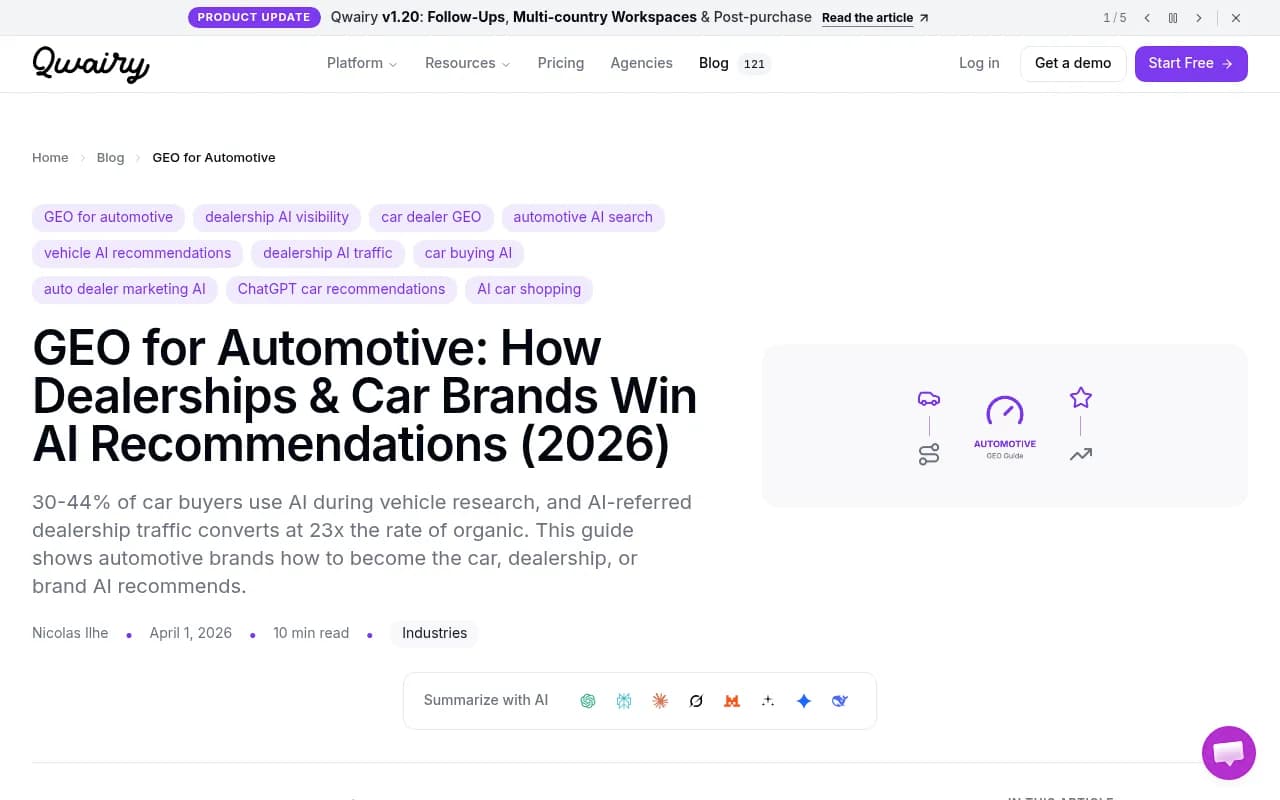Click the 121 blog count badge

coord(754,64)
